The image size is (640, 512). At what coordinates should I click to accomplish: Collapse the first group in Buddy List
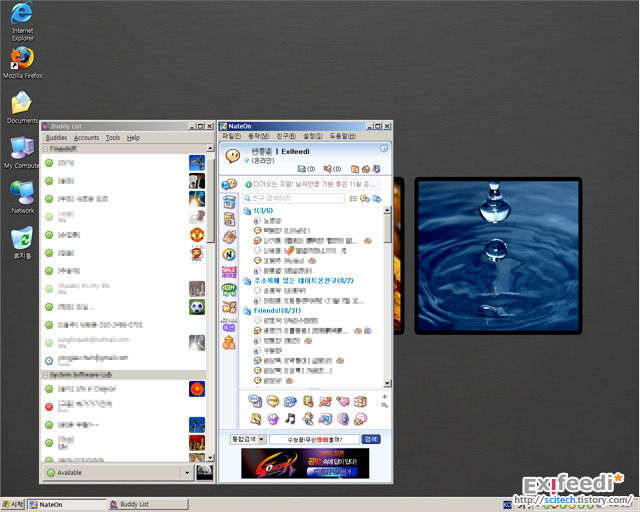45,149
